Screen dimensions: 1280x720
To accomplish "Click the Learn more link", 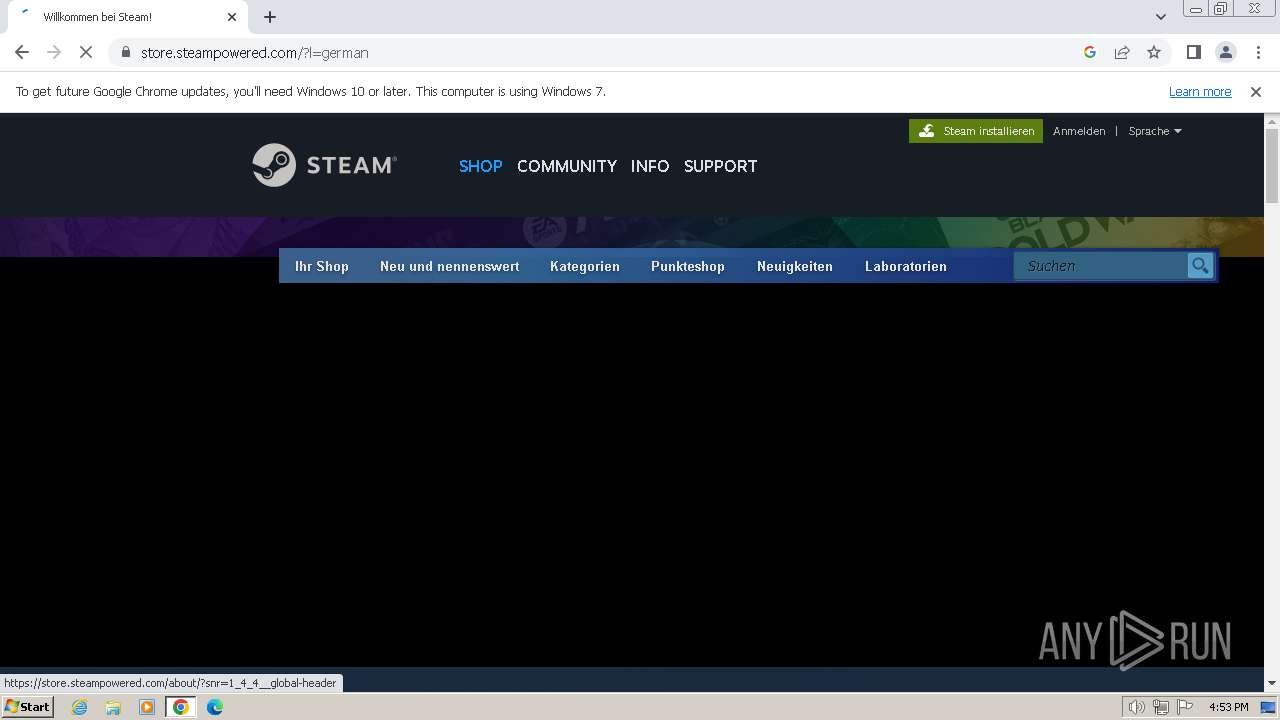I will [x=1200, y=91].
